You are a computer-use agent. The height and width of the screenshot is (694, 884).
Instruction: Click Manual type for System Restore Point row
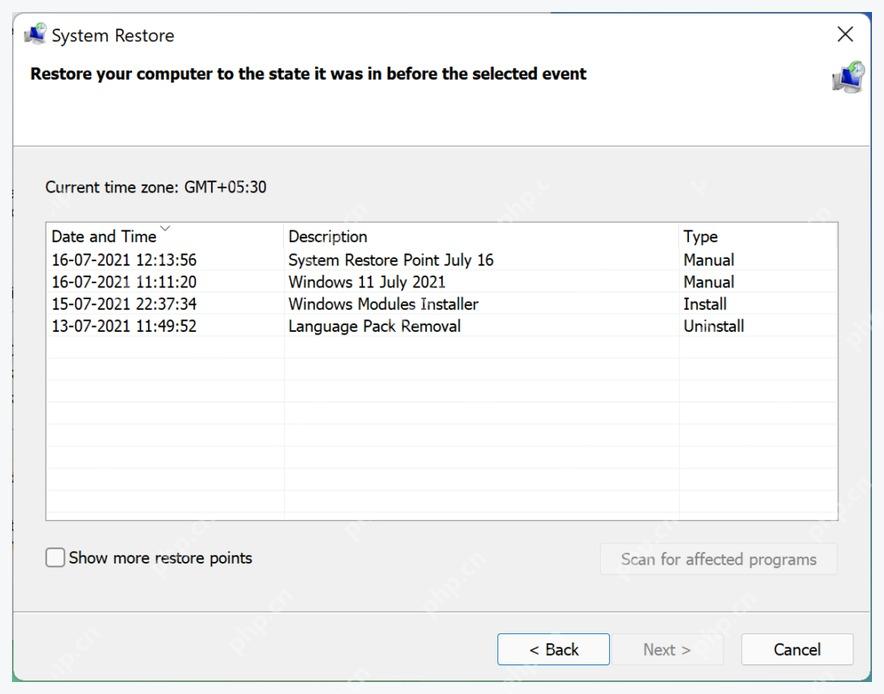(709, 260)
